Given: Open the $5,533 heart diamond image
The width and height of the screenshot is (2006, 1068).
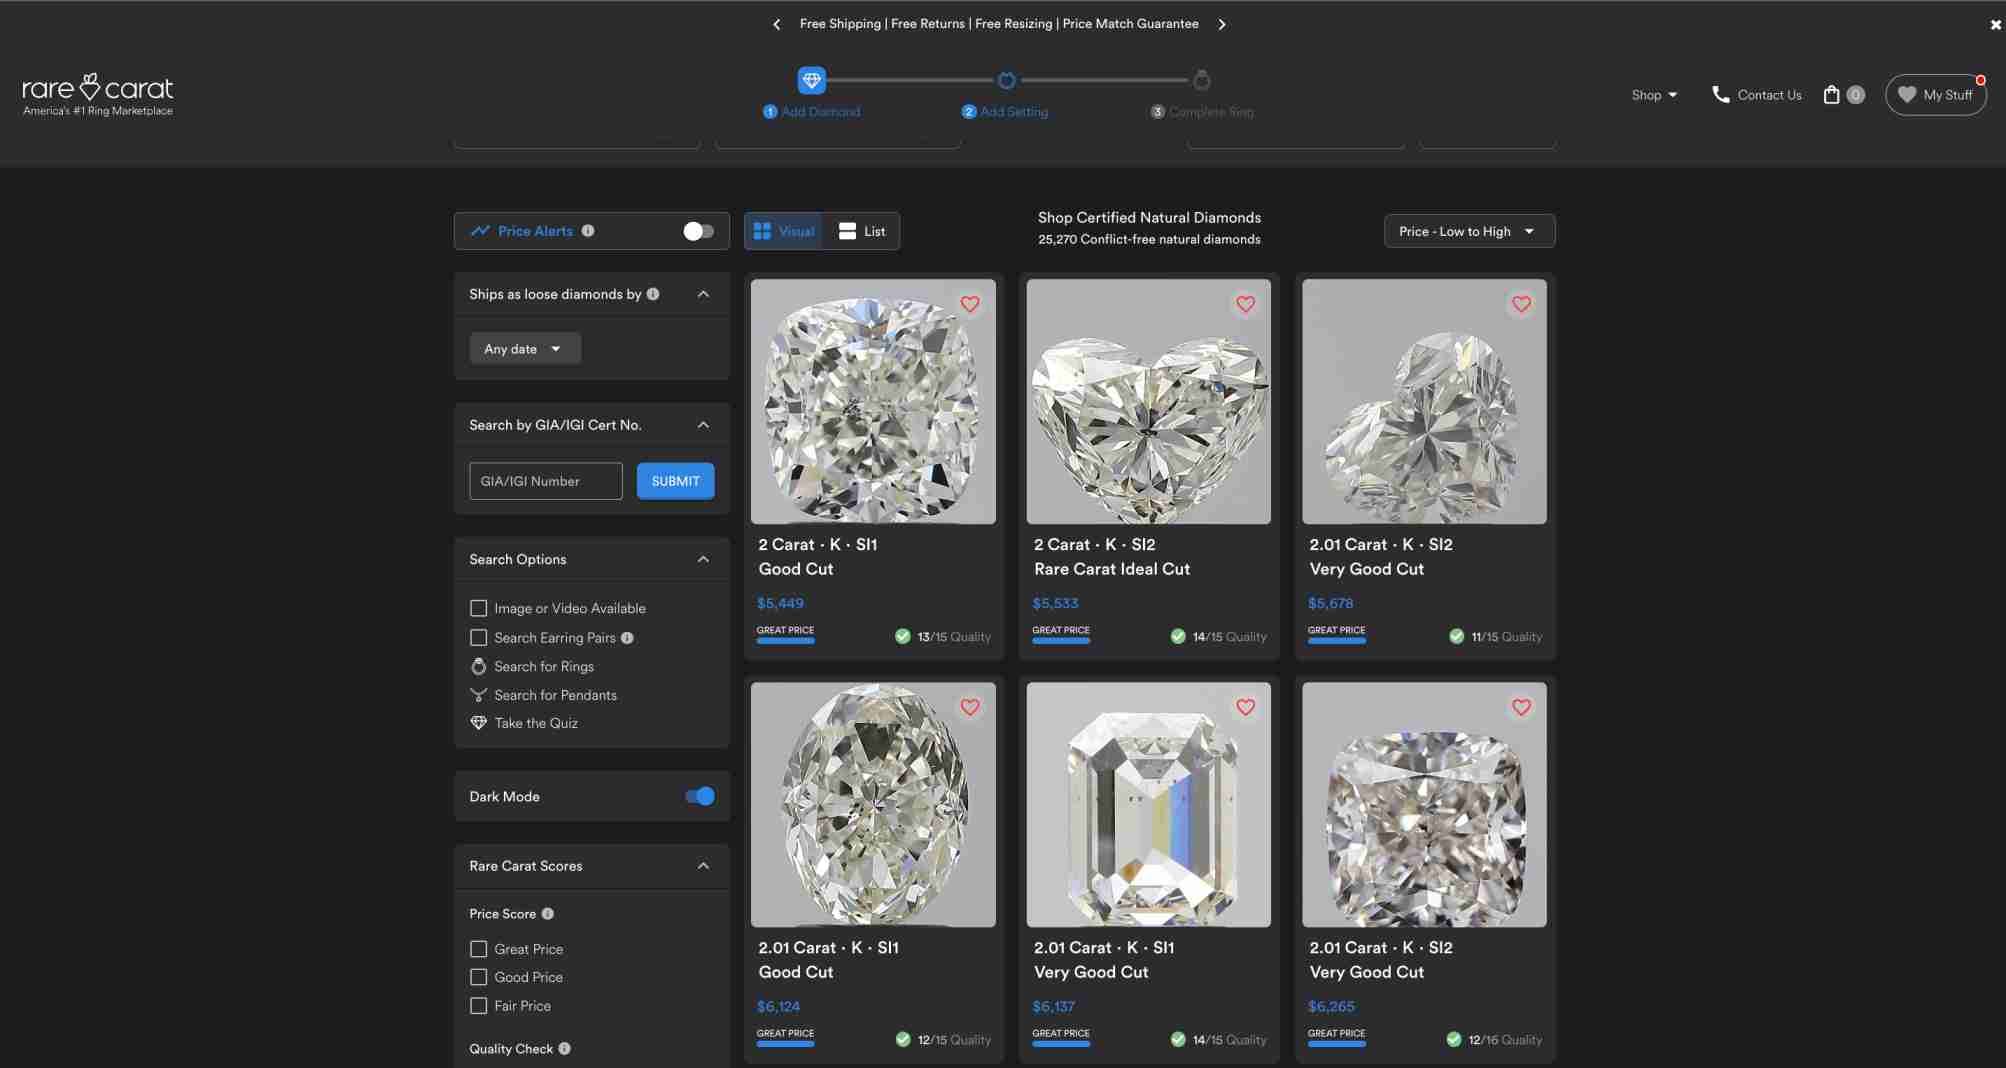Looking at the screenshot, I should click(1148, 401).
